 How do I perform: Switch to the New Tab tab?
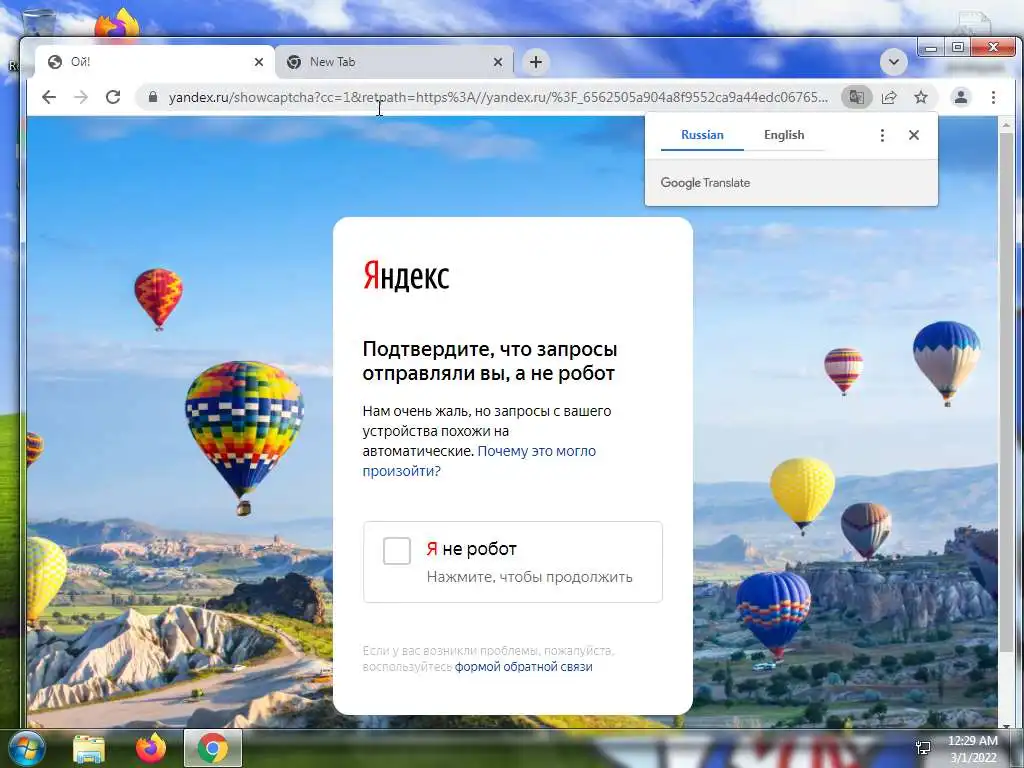click(x=391, y=62)
